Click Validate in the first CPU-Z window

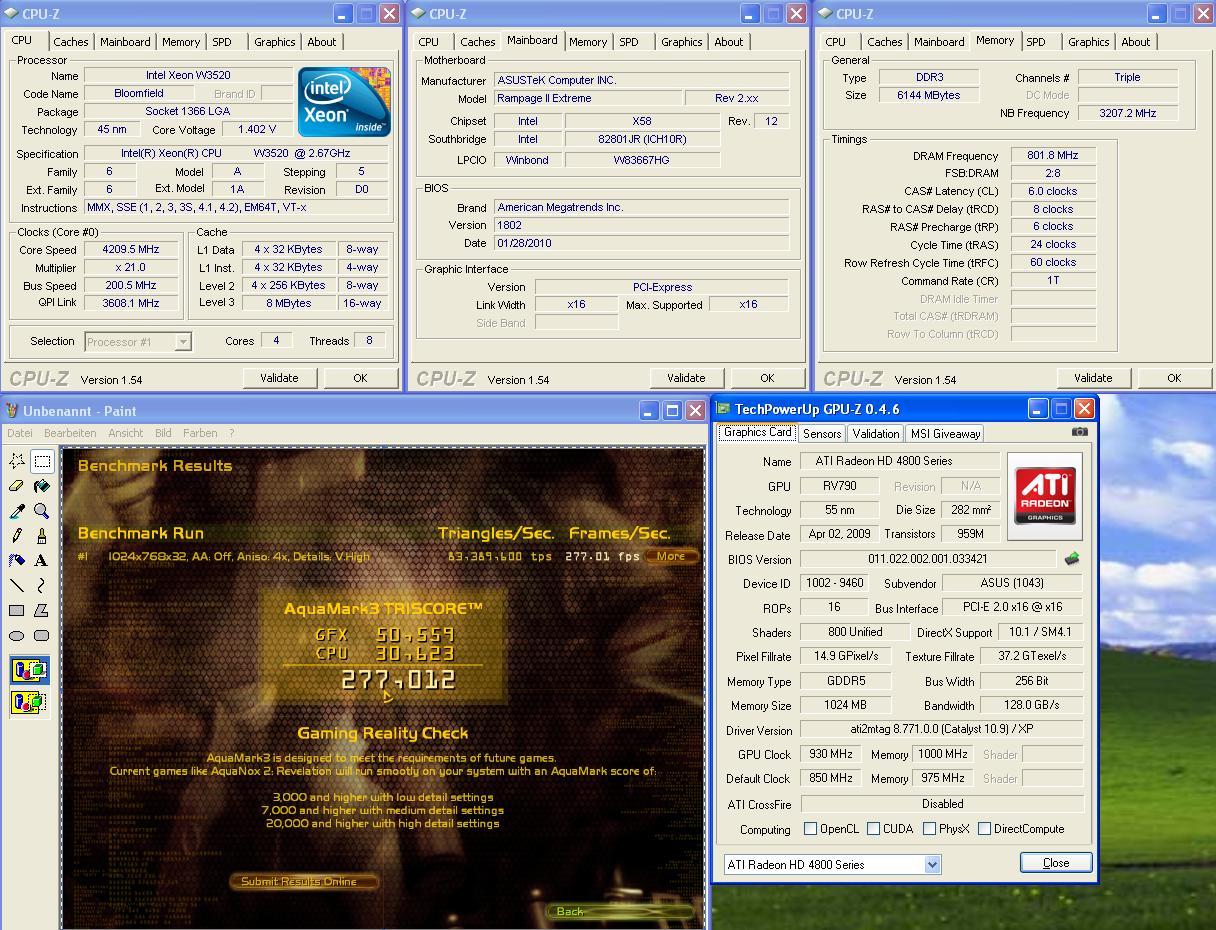coord(279,378)
